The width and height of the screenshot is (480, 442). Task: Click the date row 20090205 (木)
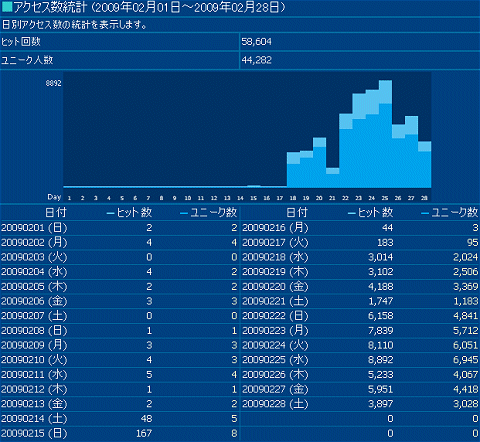point(34,286)
